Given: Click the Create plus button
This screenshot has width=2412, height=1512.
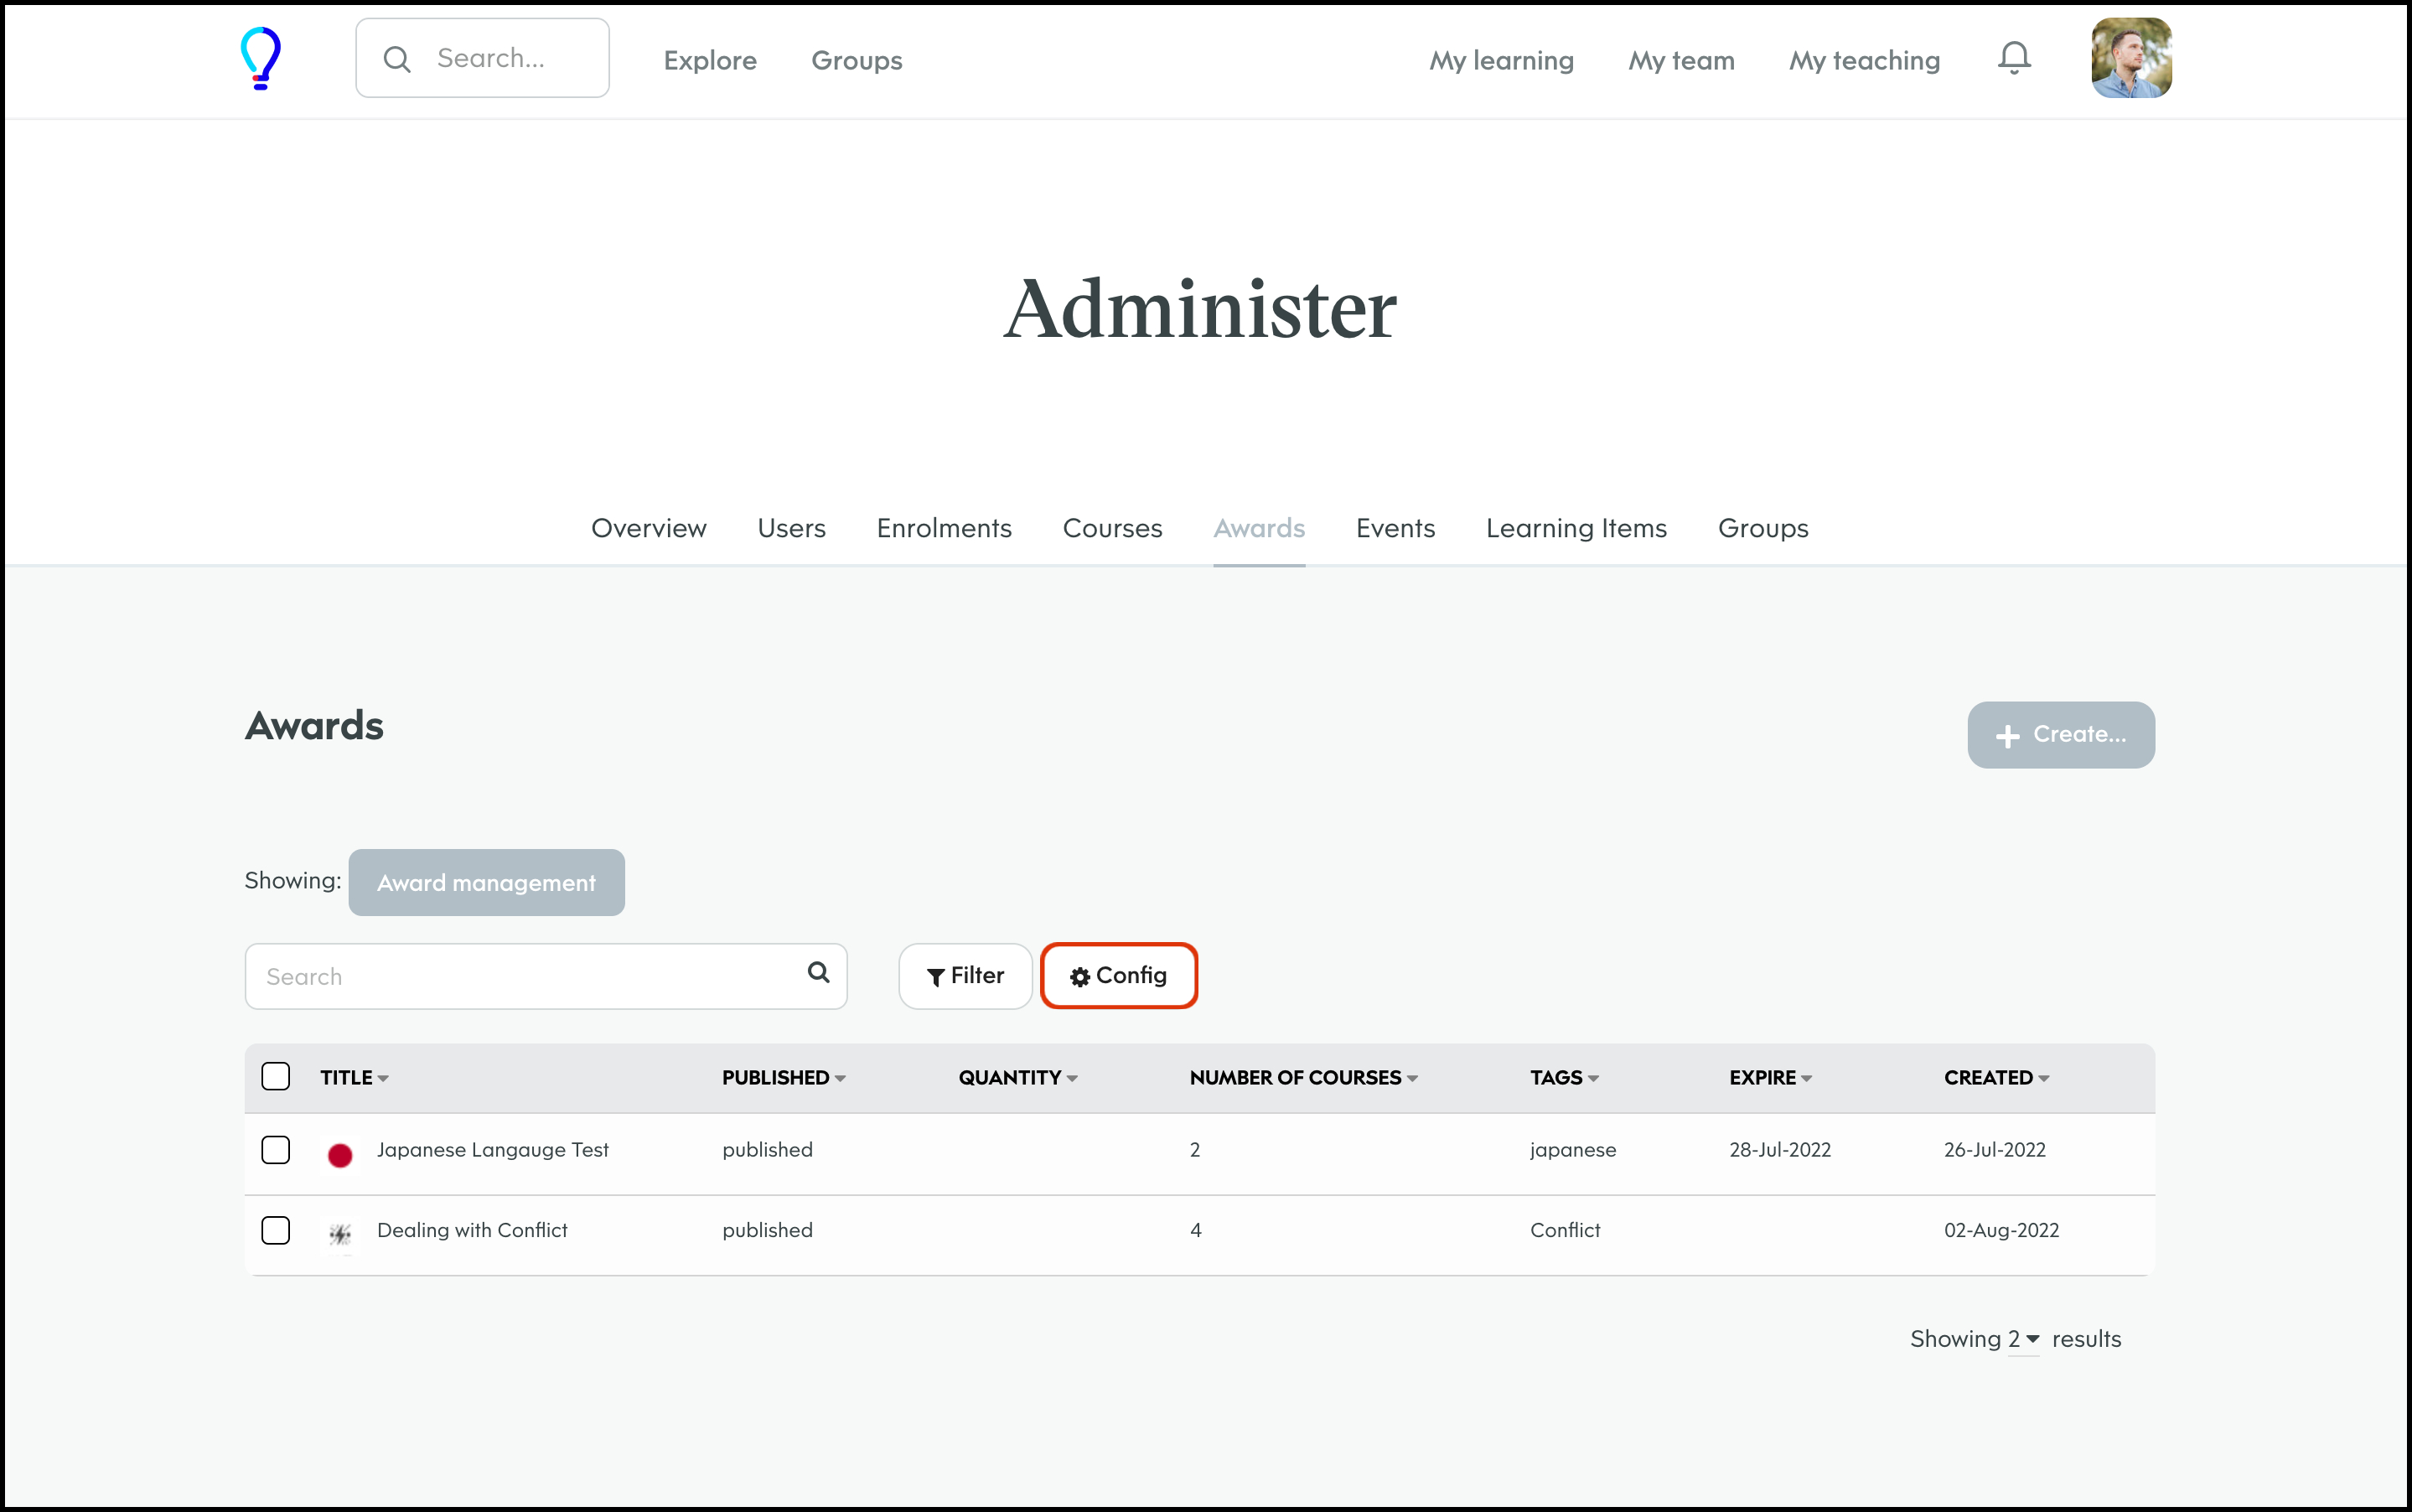Looking at the screenshot, I should coord(2060,735).
